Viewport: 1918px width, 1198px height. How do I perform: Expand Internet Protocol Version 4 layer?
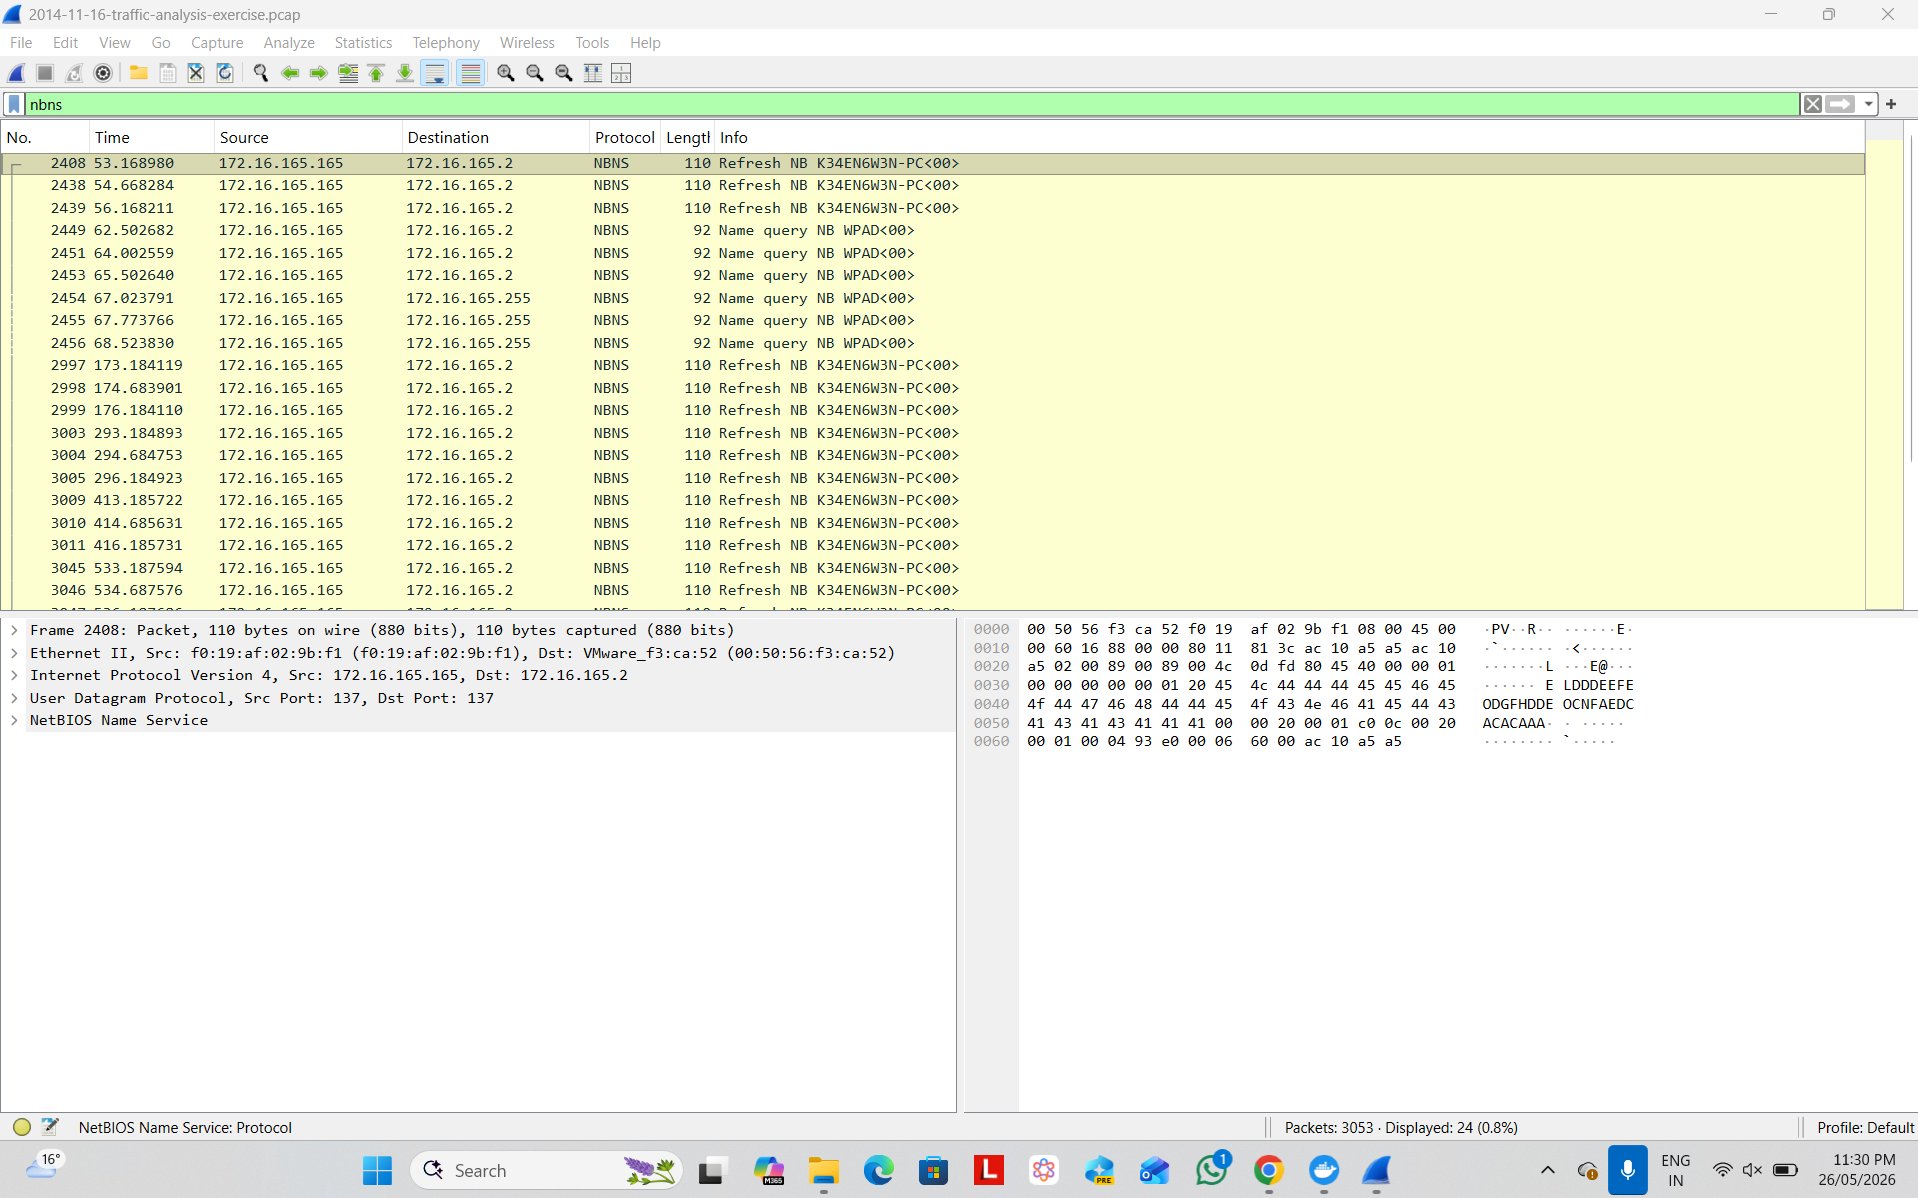(x=14, y=675)
